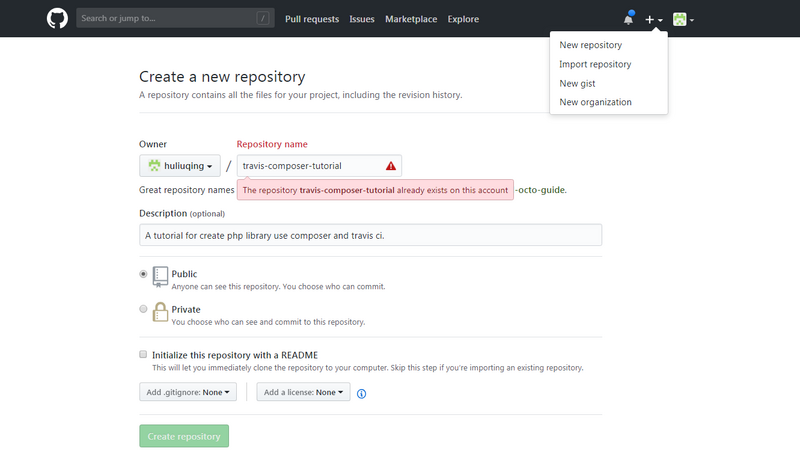Image resolution: width=800 pixels, height=460 pixels.
Task: Click the Private repository lock icon
Action: coord(160,312)
